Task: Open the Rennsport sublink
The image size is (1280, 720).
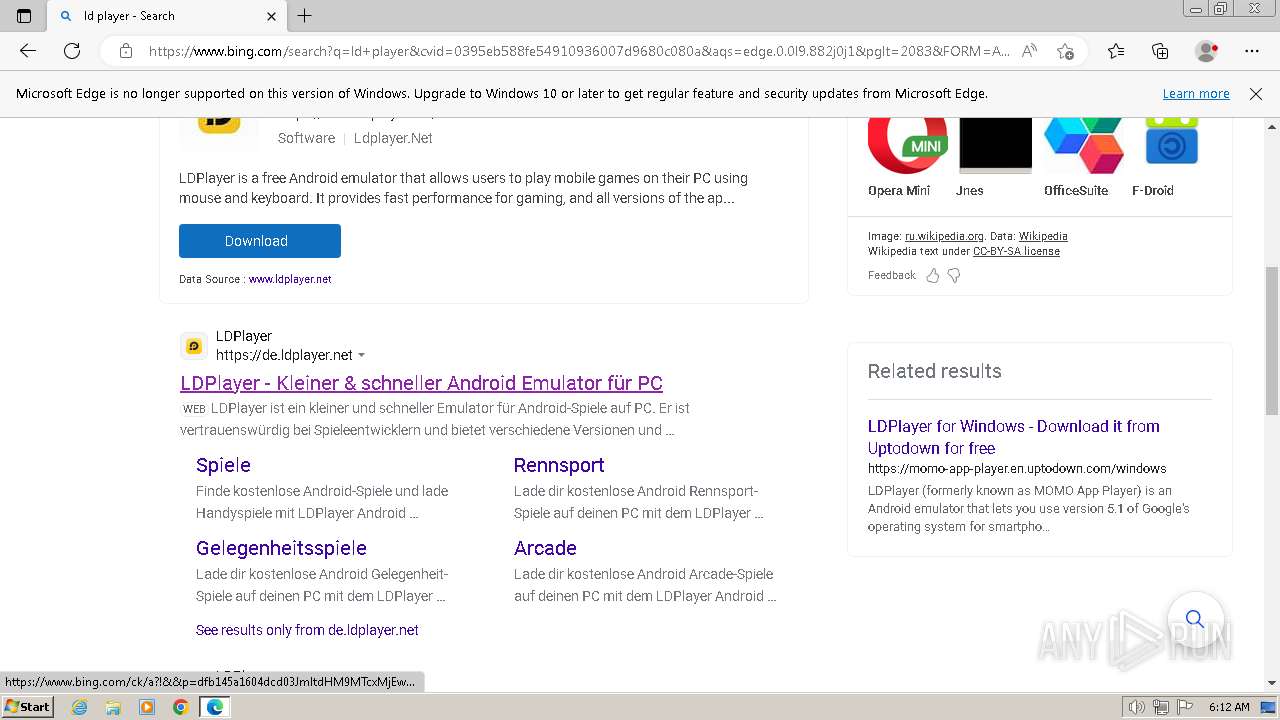Action: click(x=559, y=465)
